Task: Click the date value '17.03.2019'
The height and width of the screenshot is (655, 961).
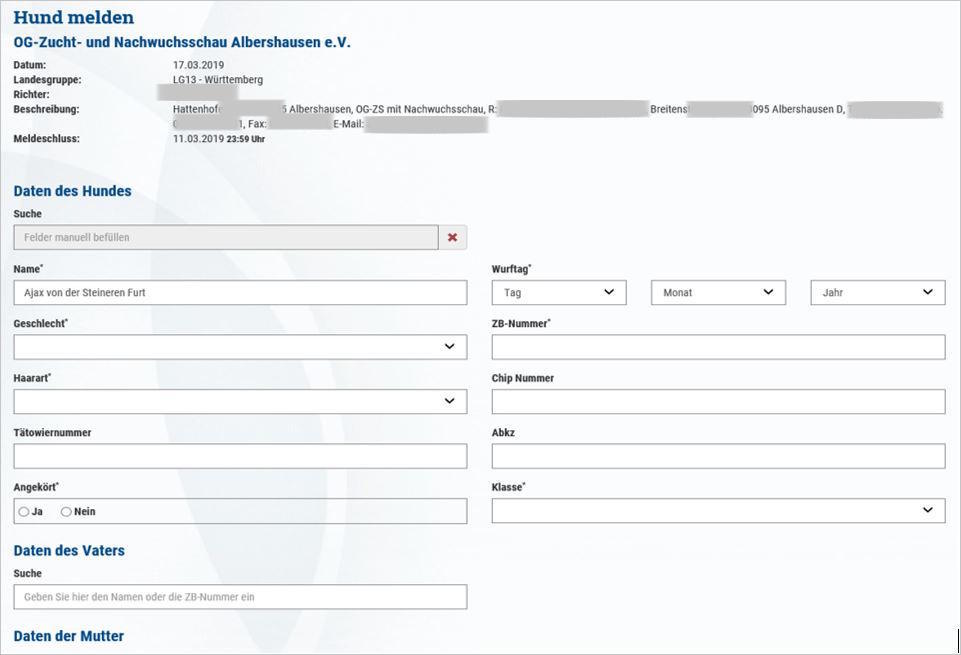Action: pyautogui.click(x=199, y=65)
